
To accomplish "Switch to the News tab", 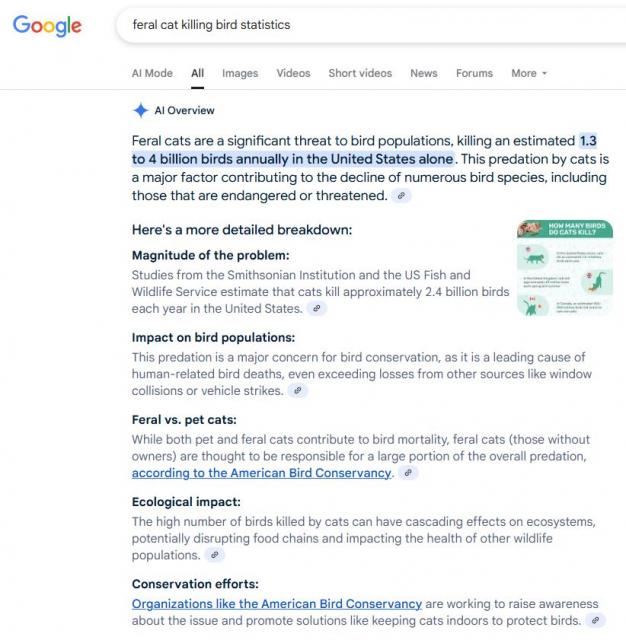I will click(424, 73).
